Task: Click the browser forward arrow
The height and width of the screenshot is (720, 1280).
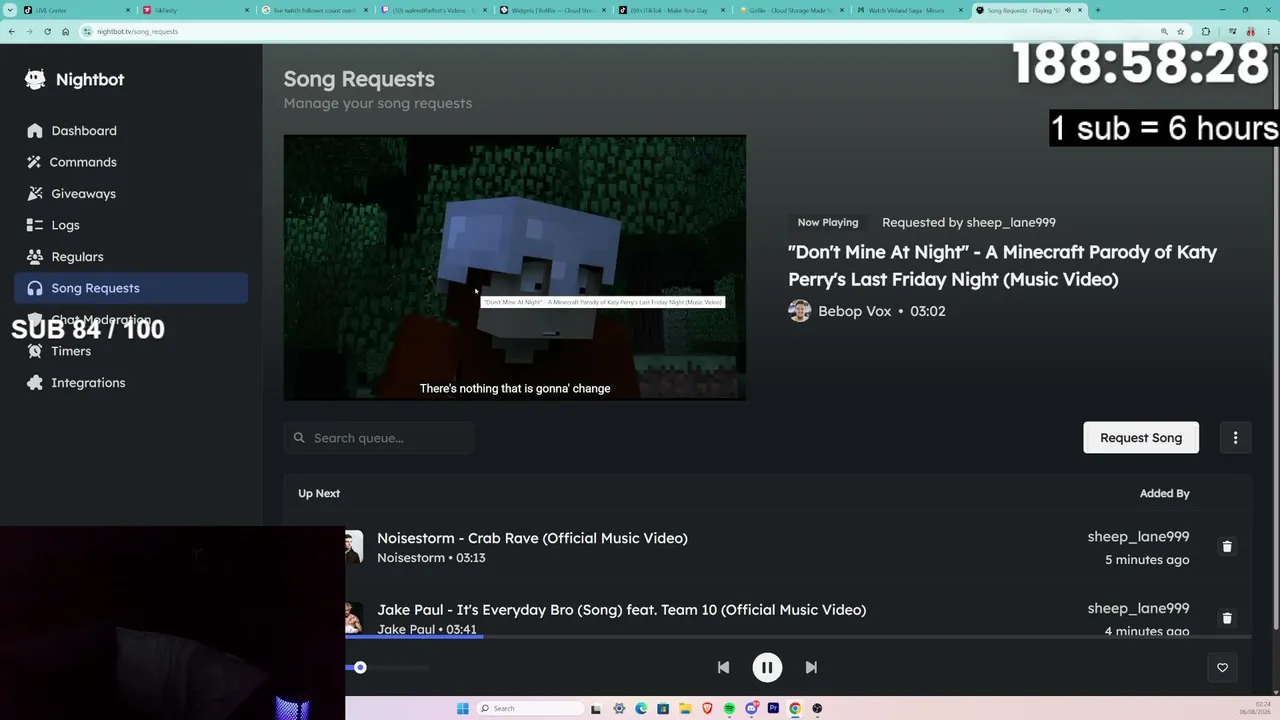Action: (x=29, y=31)
